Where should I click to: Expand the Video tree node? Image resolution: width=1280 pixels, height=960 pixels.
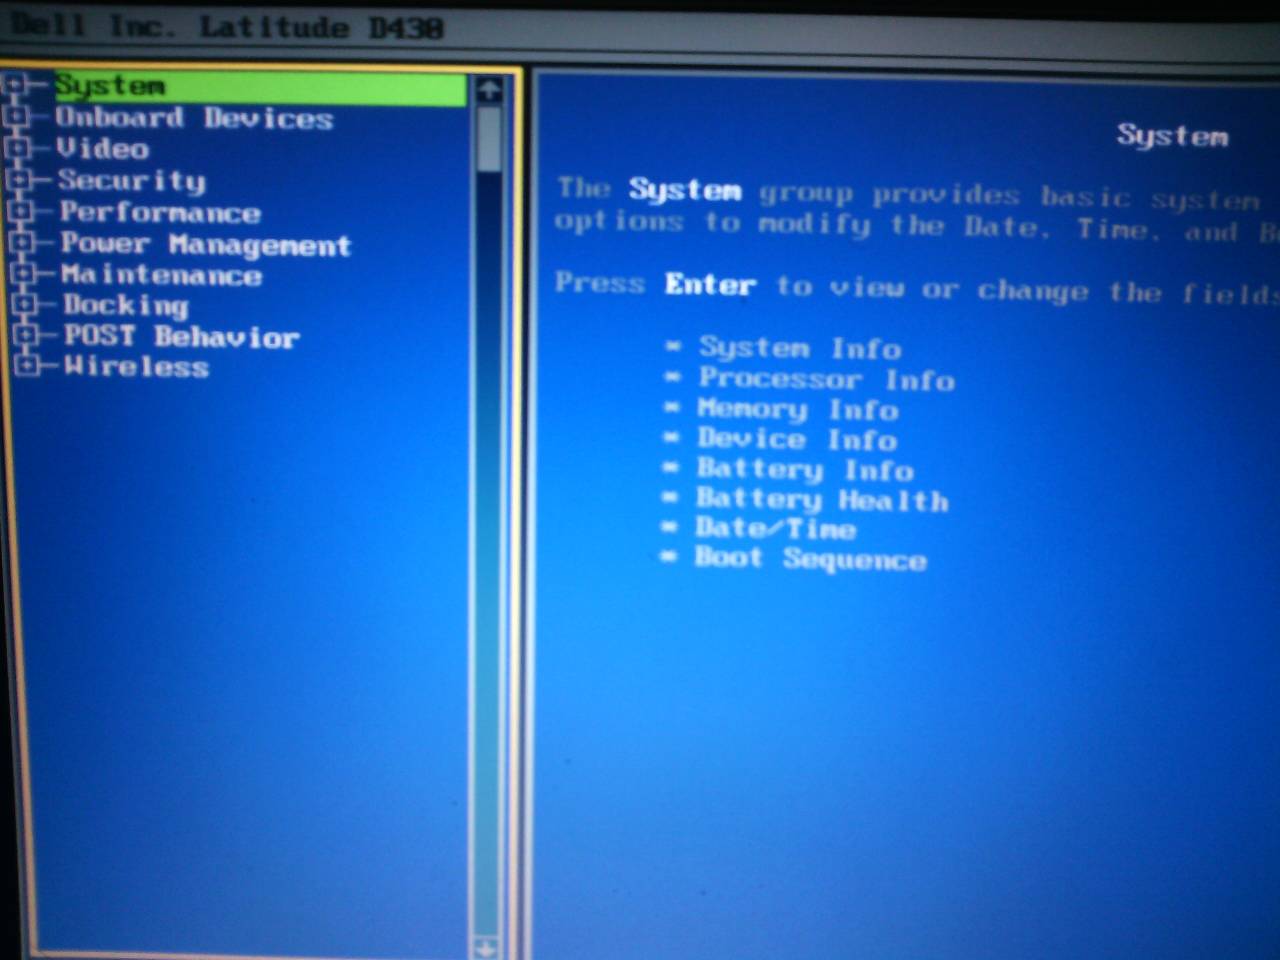[x=18, y=148]
